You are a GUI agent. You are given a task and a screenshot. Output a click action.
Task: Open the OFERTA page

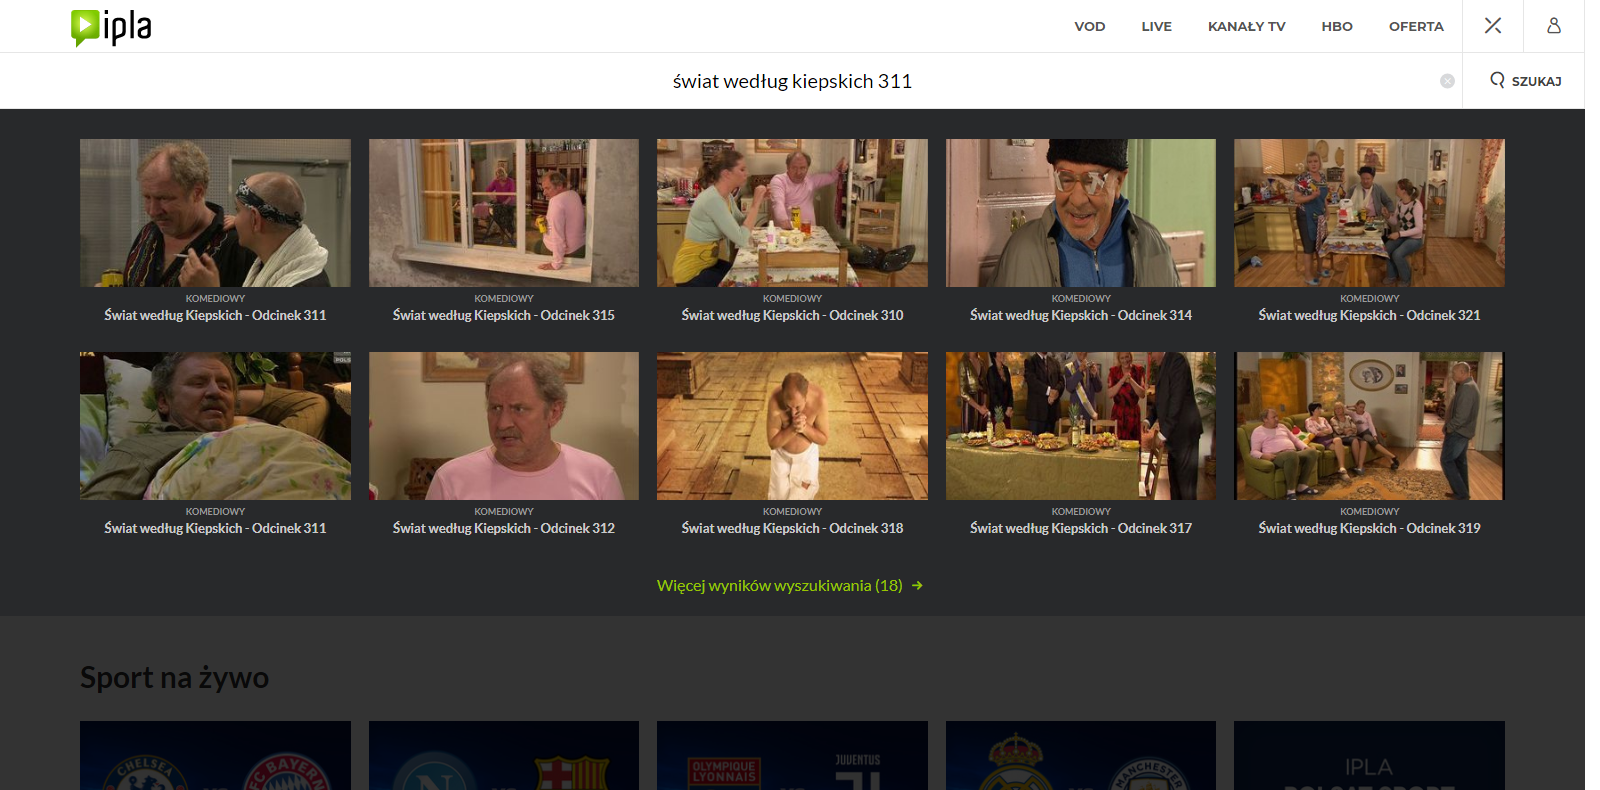(x=1416, y=27)
